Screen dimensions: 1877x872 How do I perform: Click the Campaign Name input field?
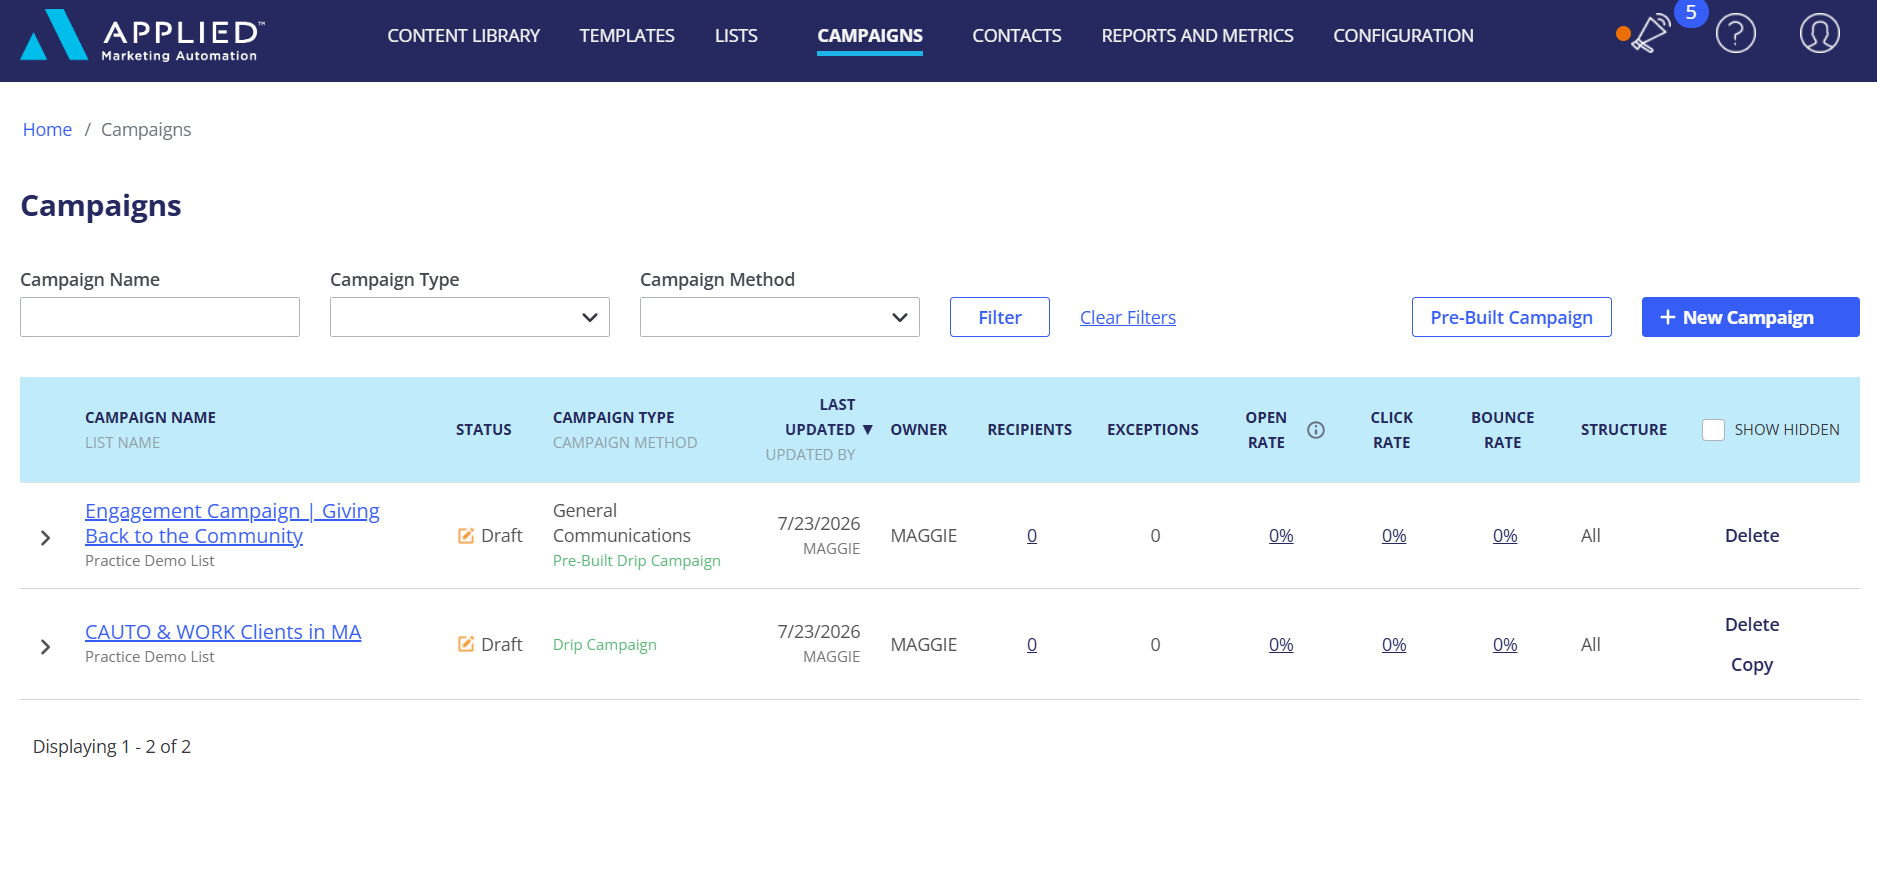[x=160, y=317]
